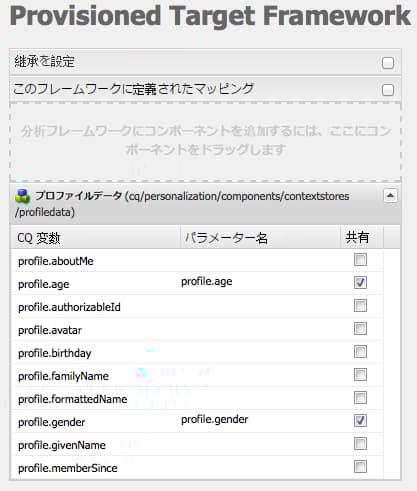This screenshot has height=491, width=417.
Task: Check the share box for profile.givenName
Action: point(360,444)
